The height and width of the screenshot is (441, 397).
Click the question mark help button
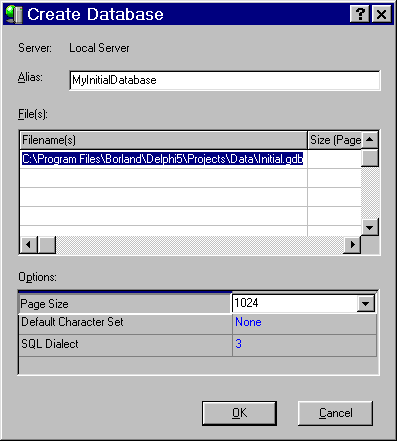click(360, 14)
